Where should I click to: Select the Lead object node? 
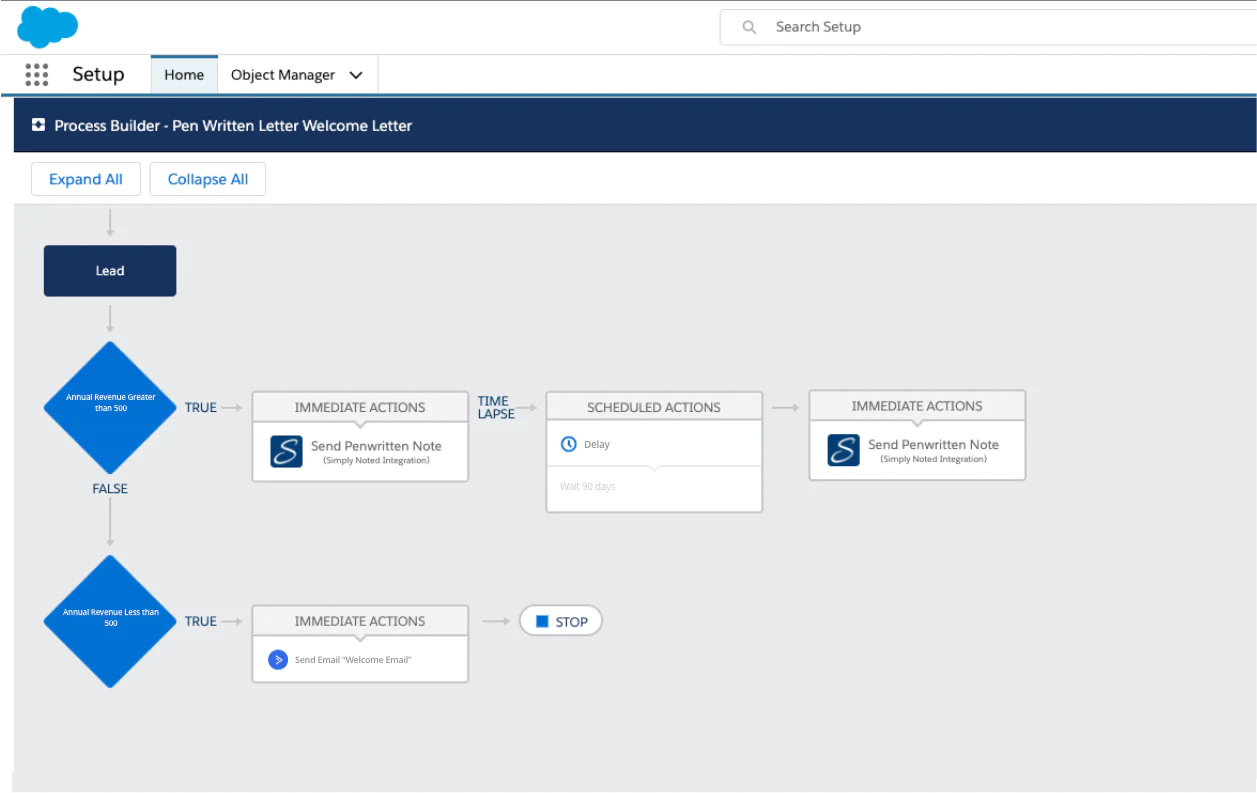point(110,271)
